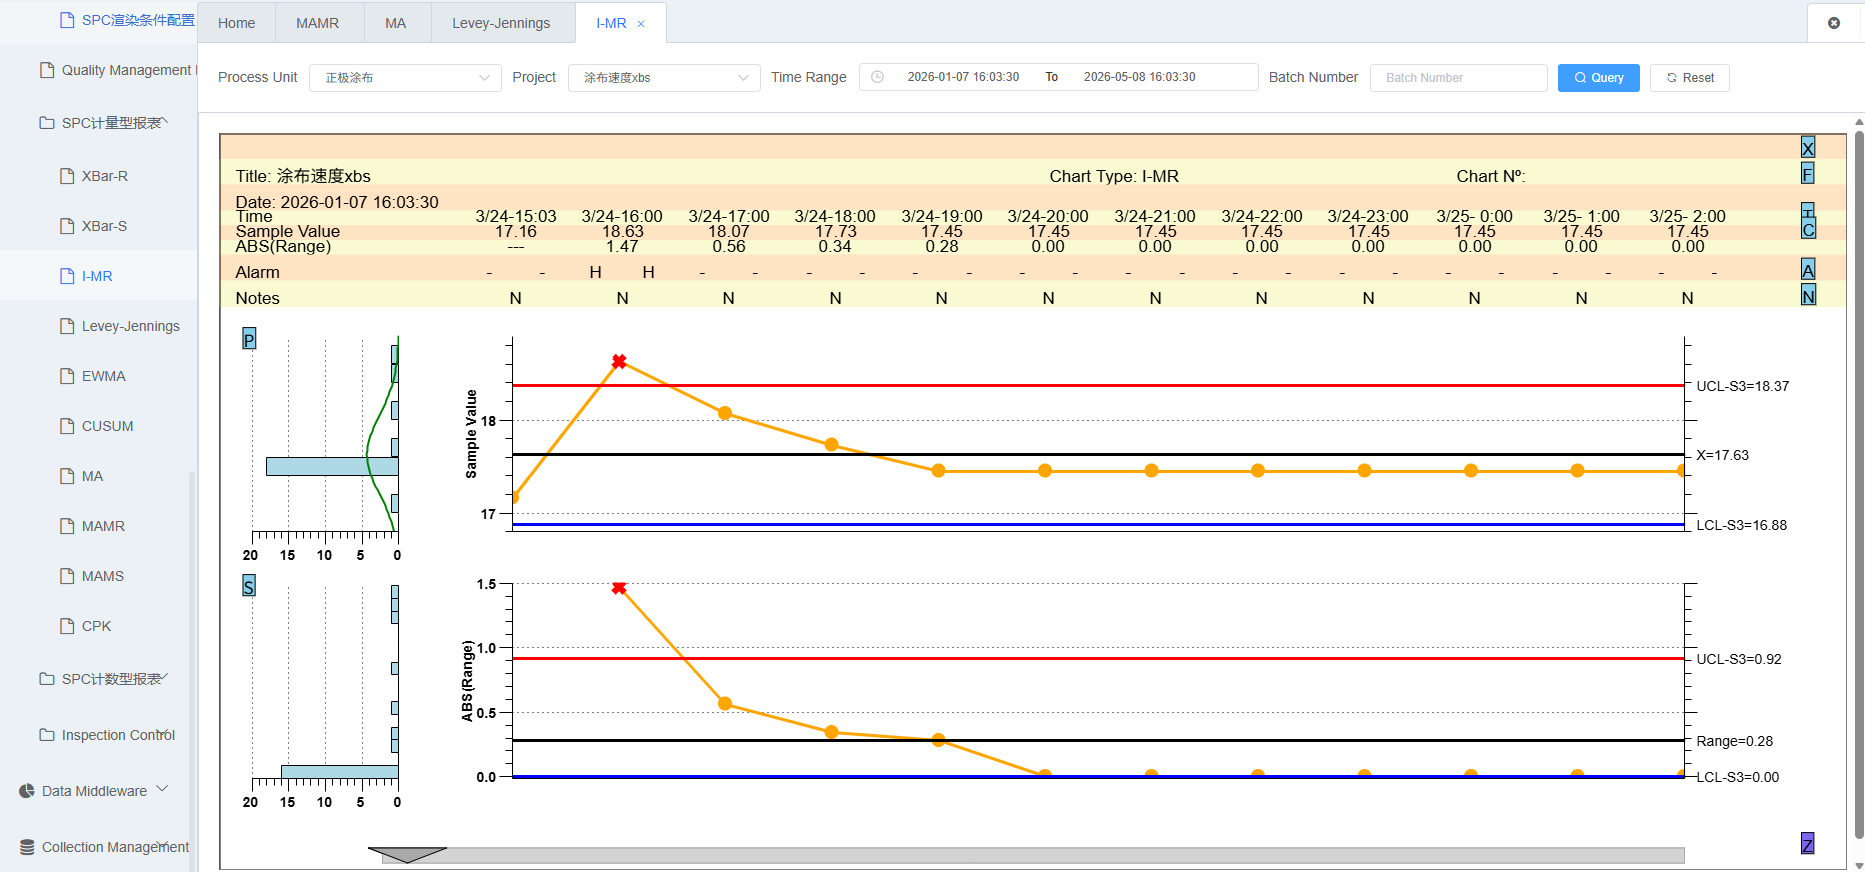Click the folder icon of SPC计量型报表

[x=47, y=123]
